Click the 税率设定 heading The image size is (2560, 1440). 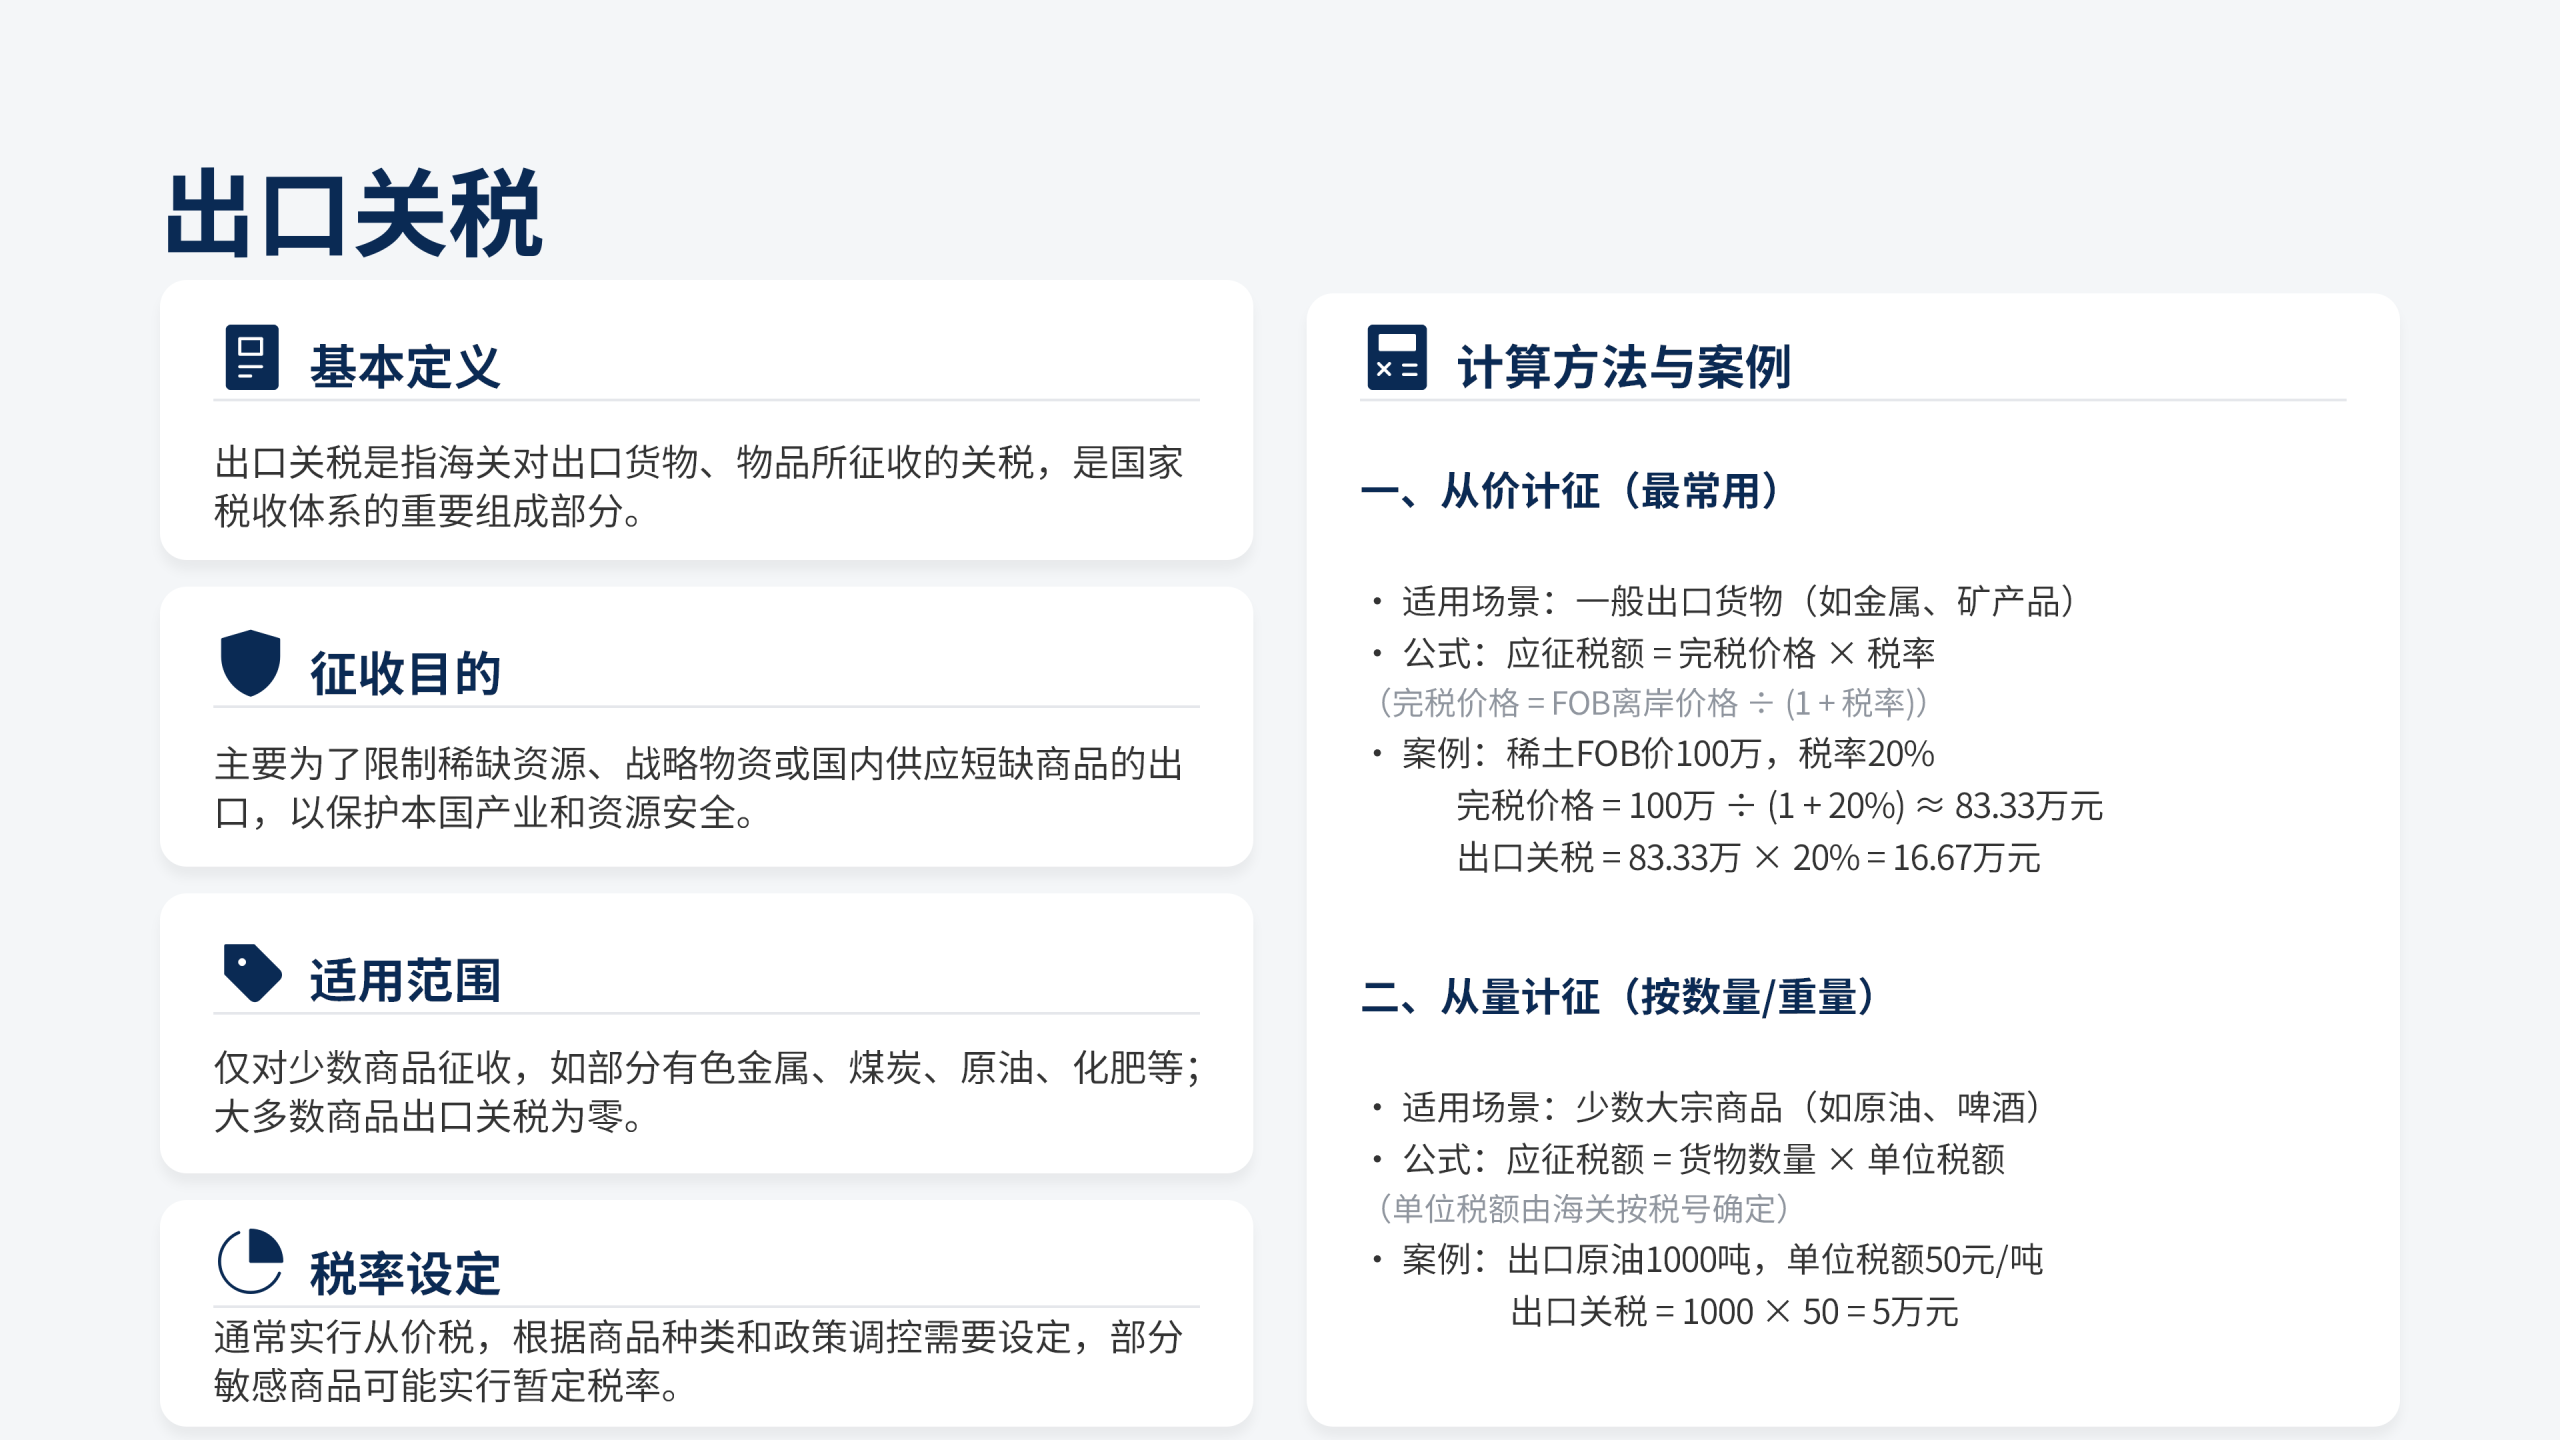pos(404,1273)
